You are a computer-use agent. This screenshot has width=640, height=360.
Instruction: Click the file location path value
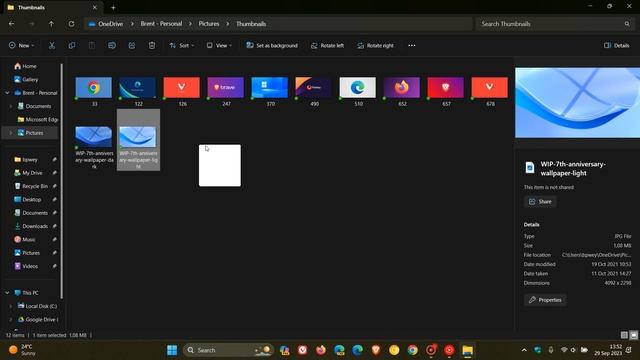click(x=596, y=255)
